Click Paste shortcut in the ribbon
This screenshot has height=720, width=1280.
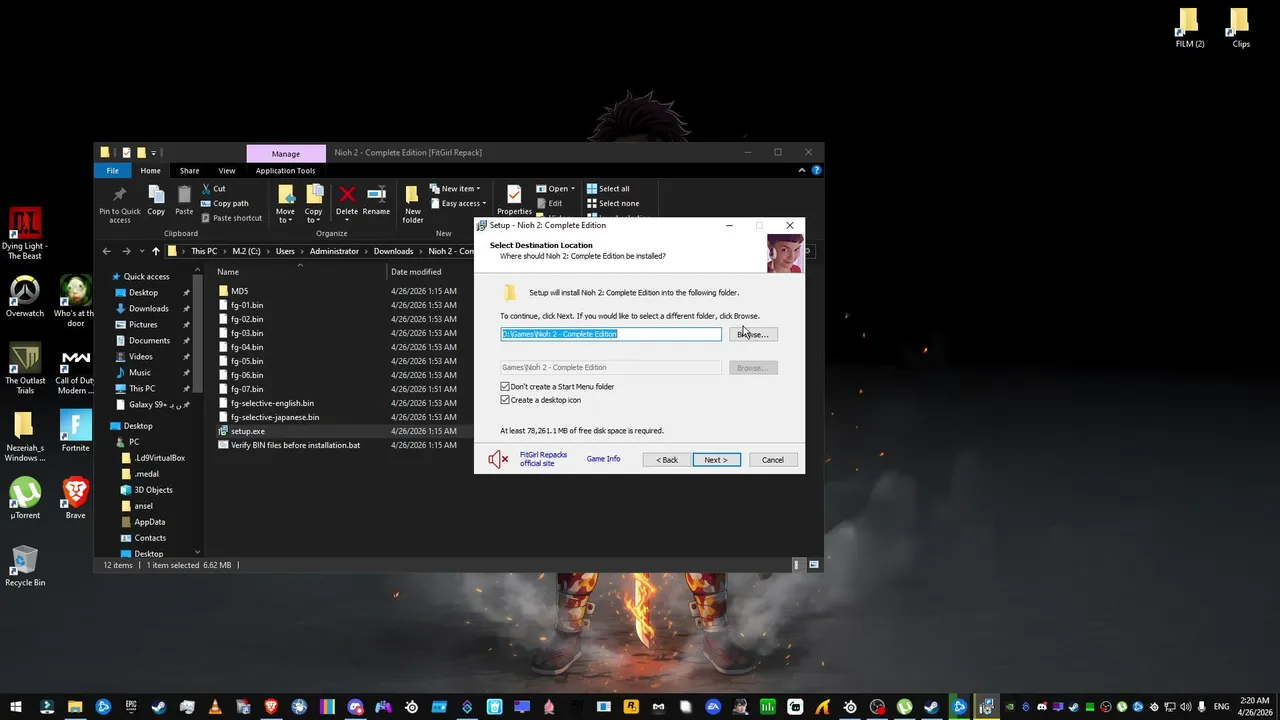coord(231,218)
